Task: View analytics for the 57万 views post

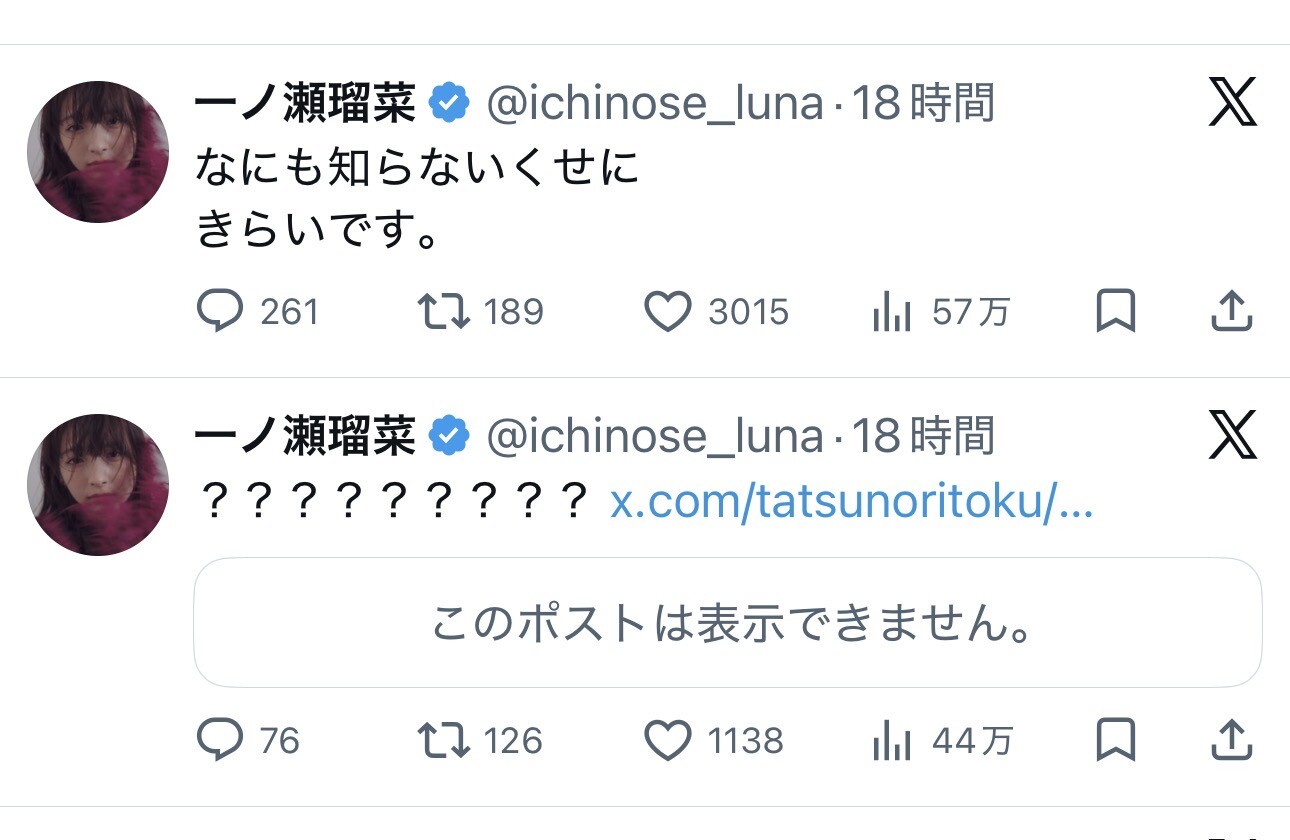Action: (891, 313)
